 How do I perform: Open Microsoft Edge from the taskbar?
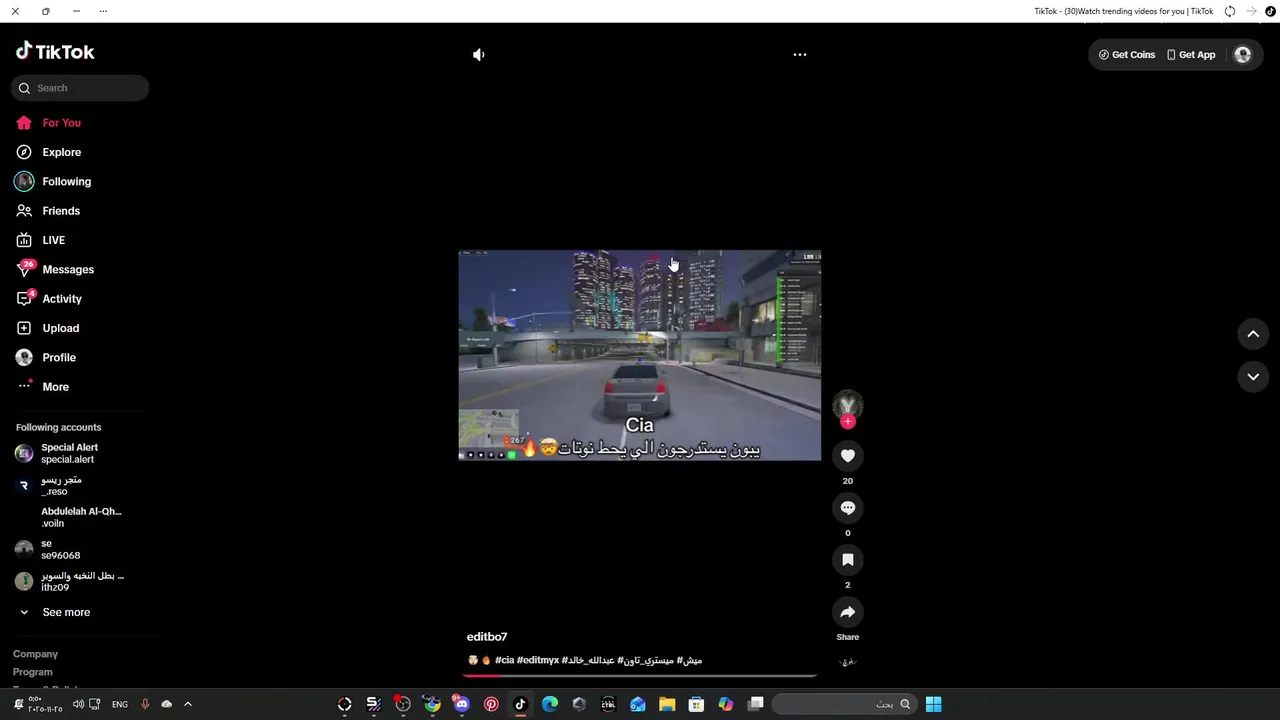pyautogui.click(x=549, y=704)
